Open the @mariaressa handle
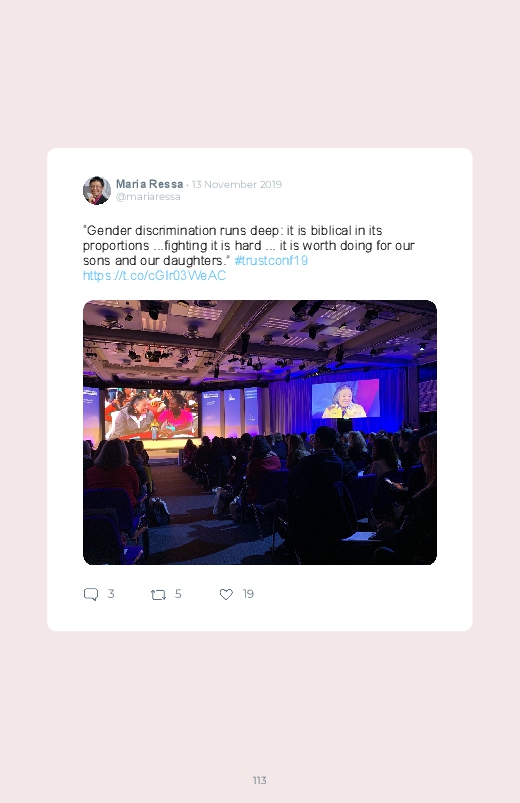The height and width of the screenshot is (803, 520). click(148, 197)
